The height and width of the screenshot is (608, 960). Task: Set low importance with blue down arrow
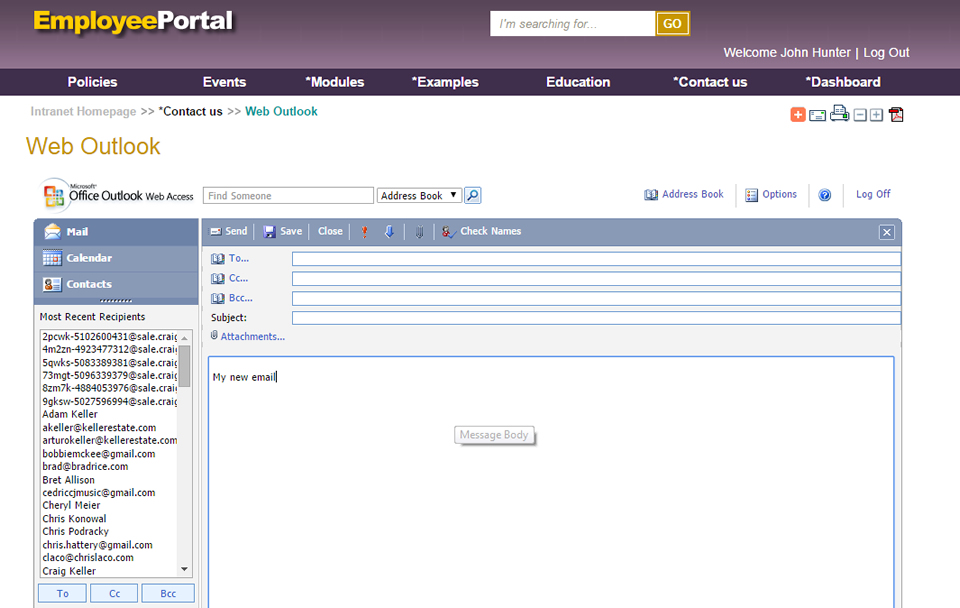390,232
